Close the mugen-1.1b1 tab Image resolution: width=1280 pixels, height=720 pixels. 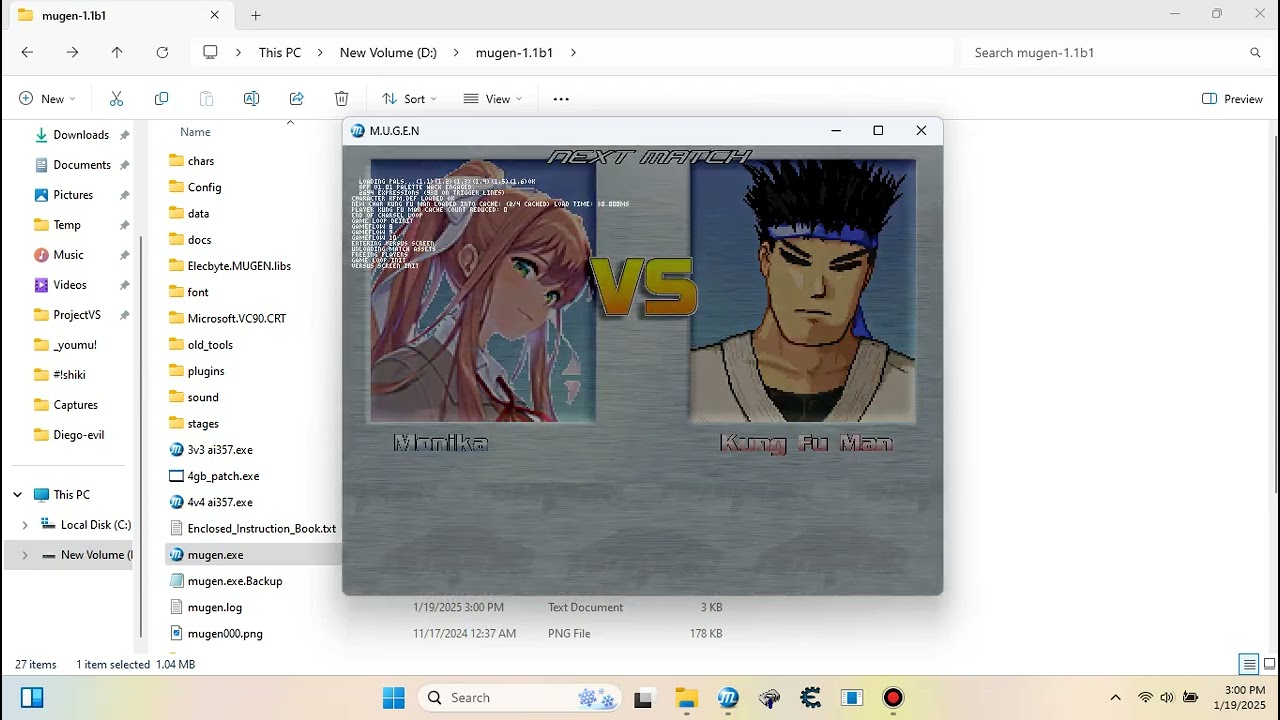pos(214,16)
